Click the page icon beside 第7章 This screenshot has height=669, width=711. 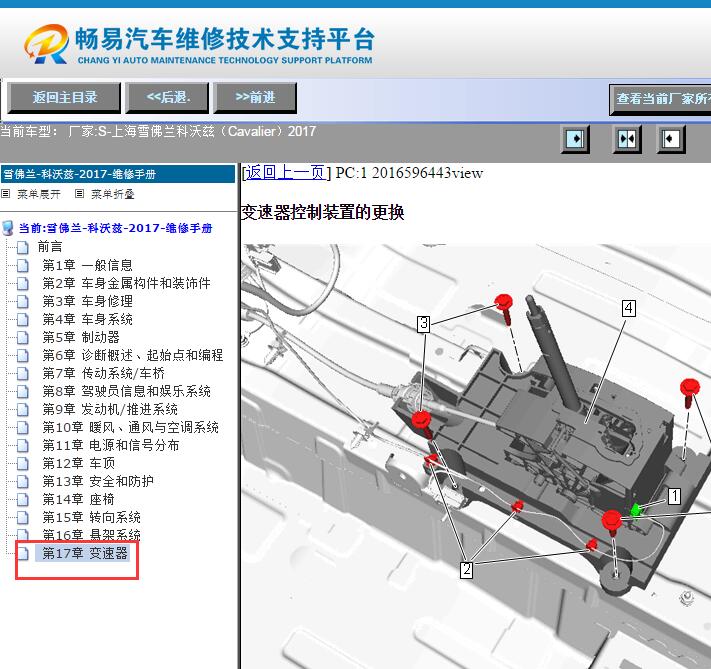[23, 374]
